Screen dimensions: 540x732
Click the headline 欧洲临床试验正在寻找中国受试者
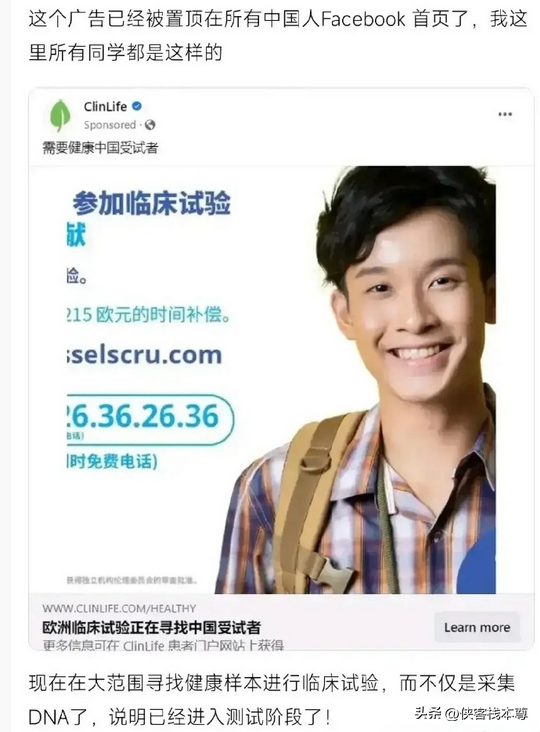click(152, 627)
